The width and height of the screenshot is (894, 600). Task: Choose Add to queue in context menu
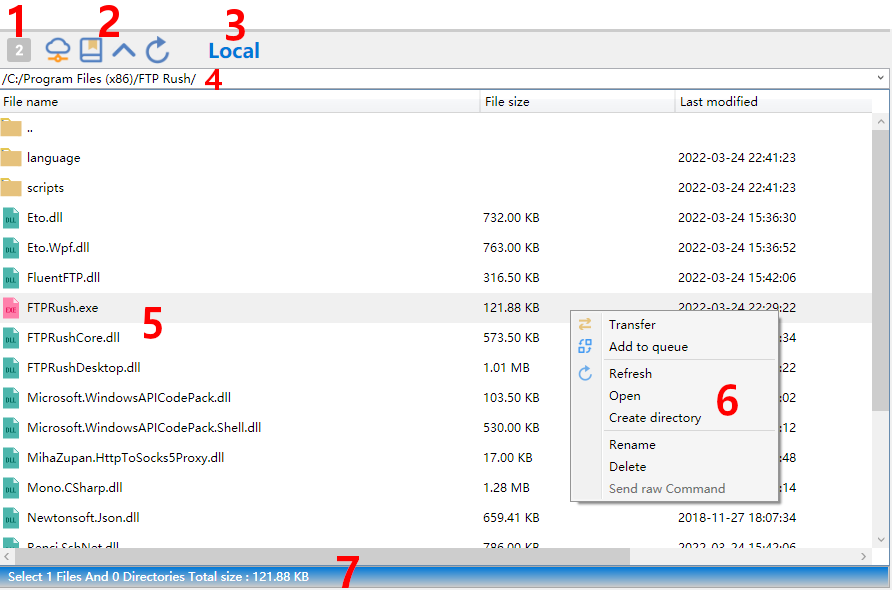click(674, 347)
